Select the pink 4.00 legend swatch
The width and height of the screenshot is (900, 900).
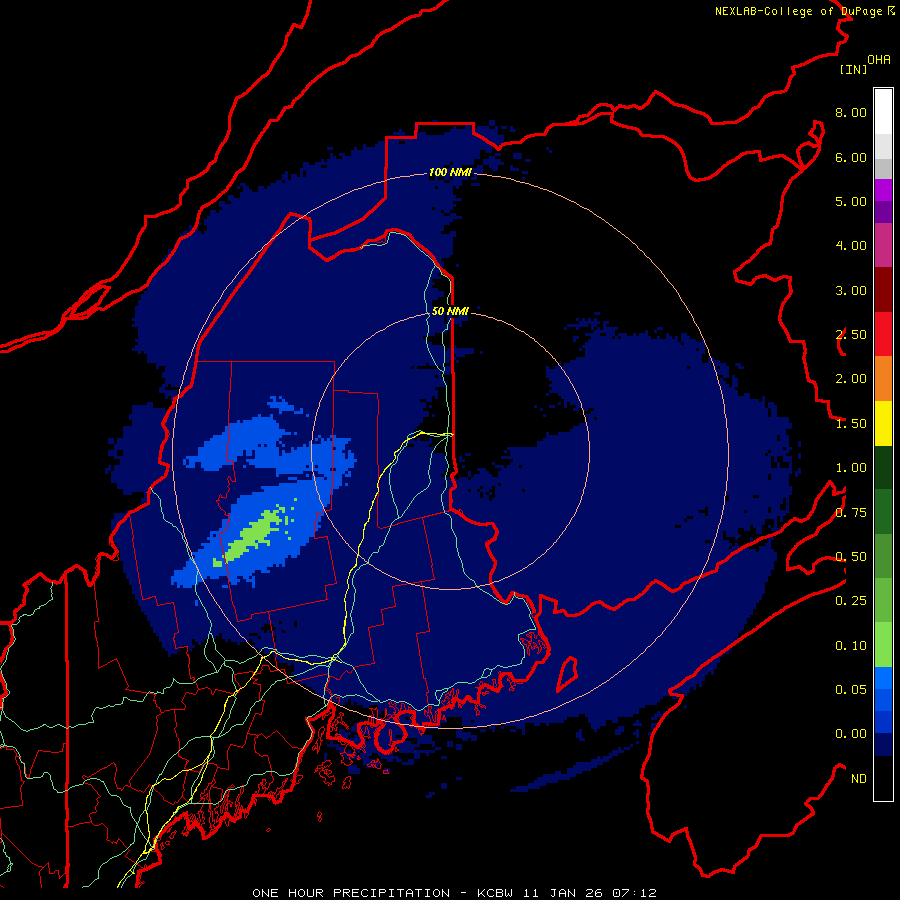point(883,245)
